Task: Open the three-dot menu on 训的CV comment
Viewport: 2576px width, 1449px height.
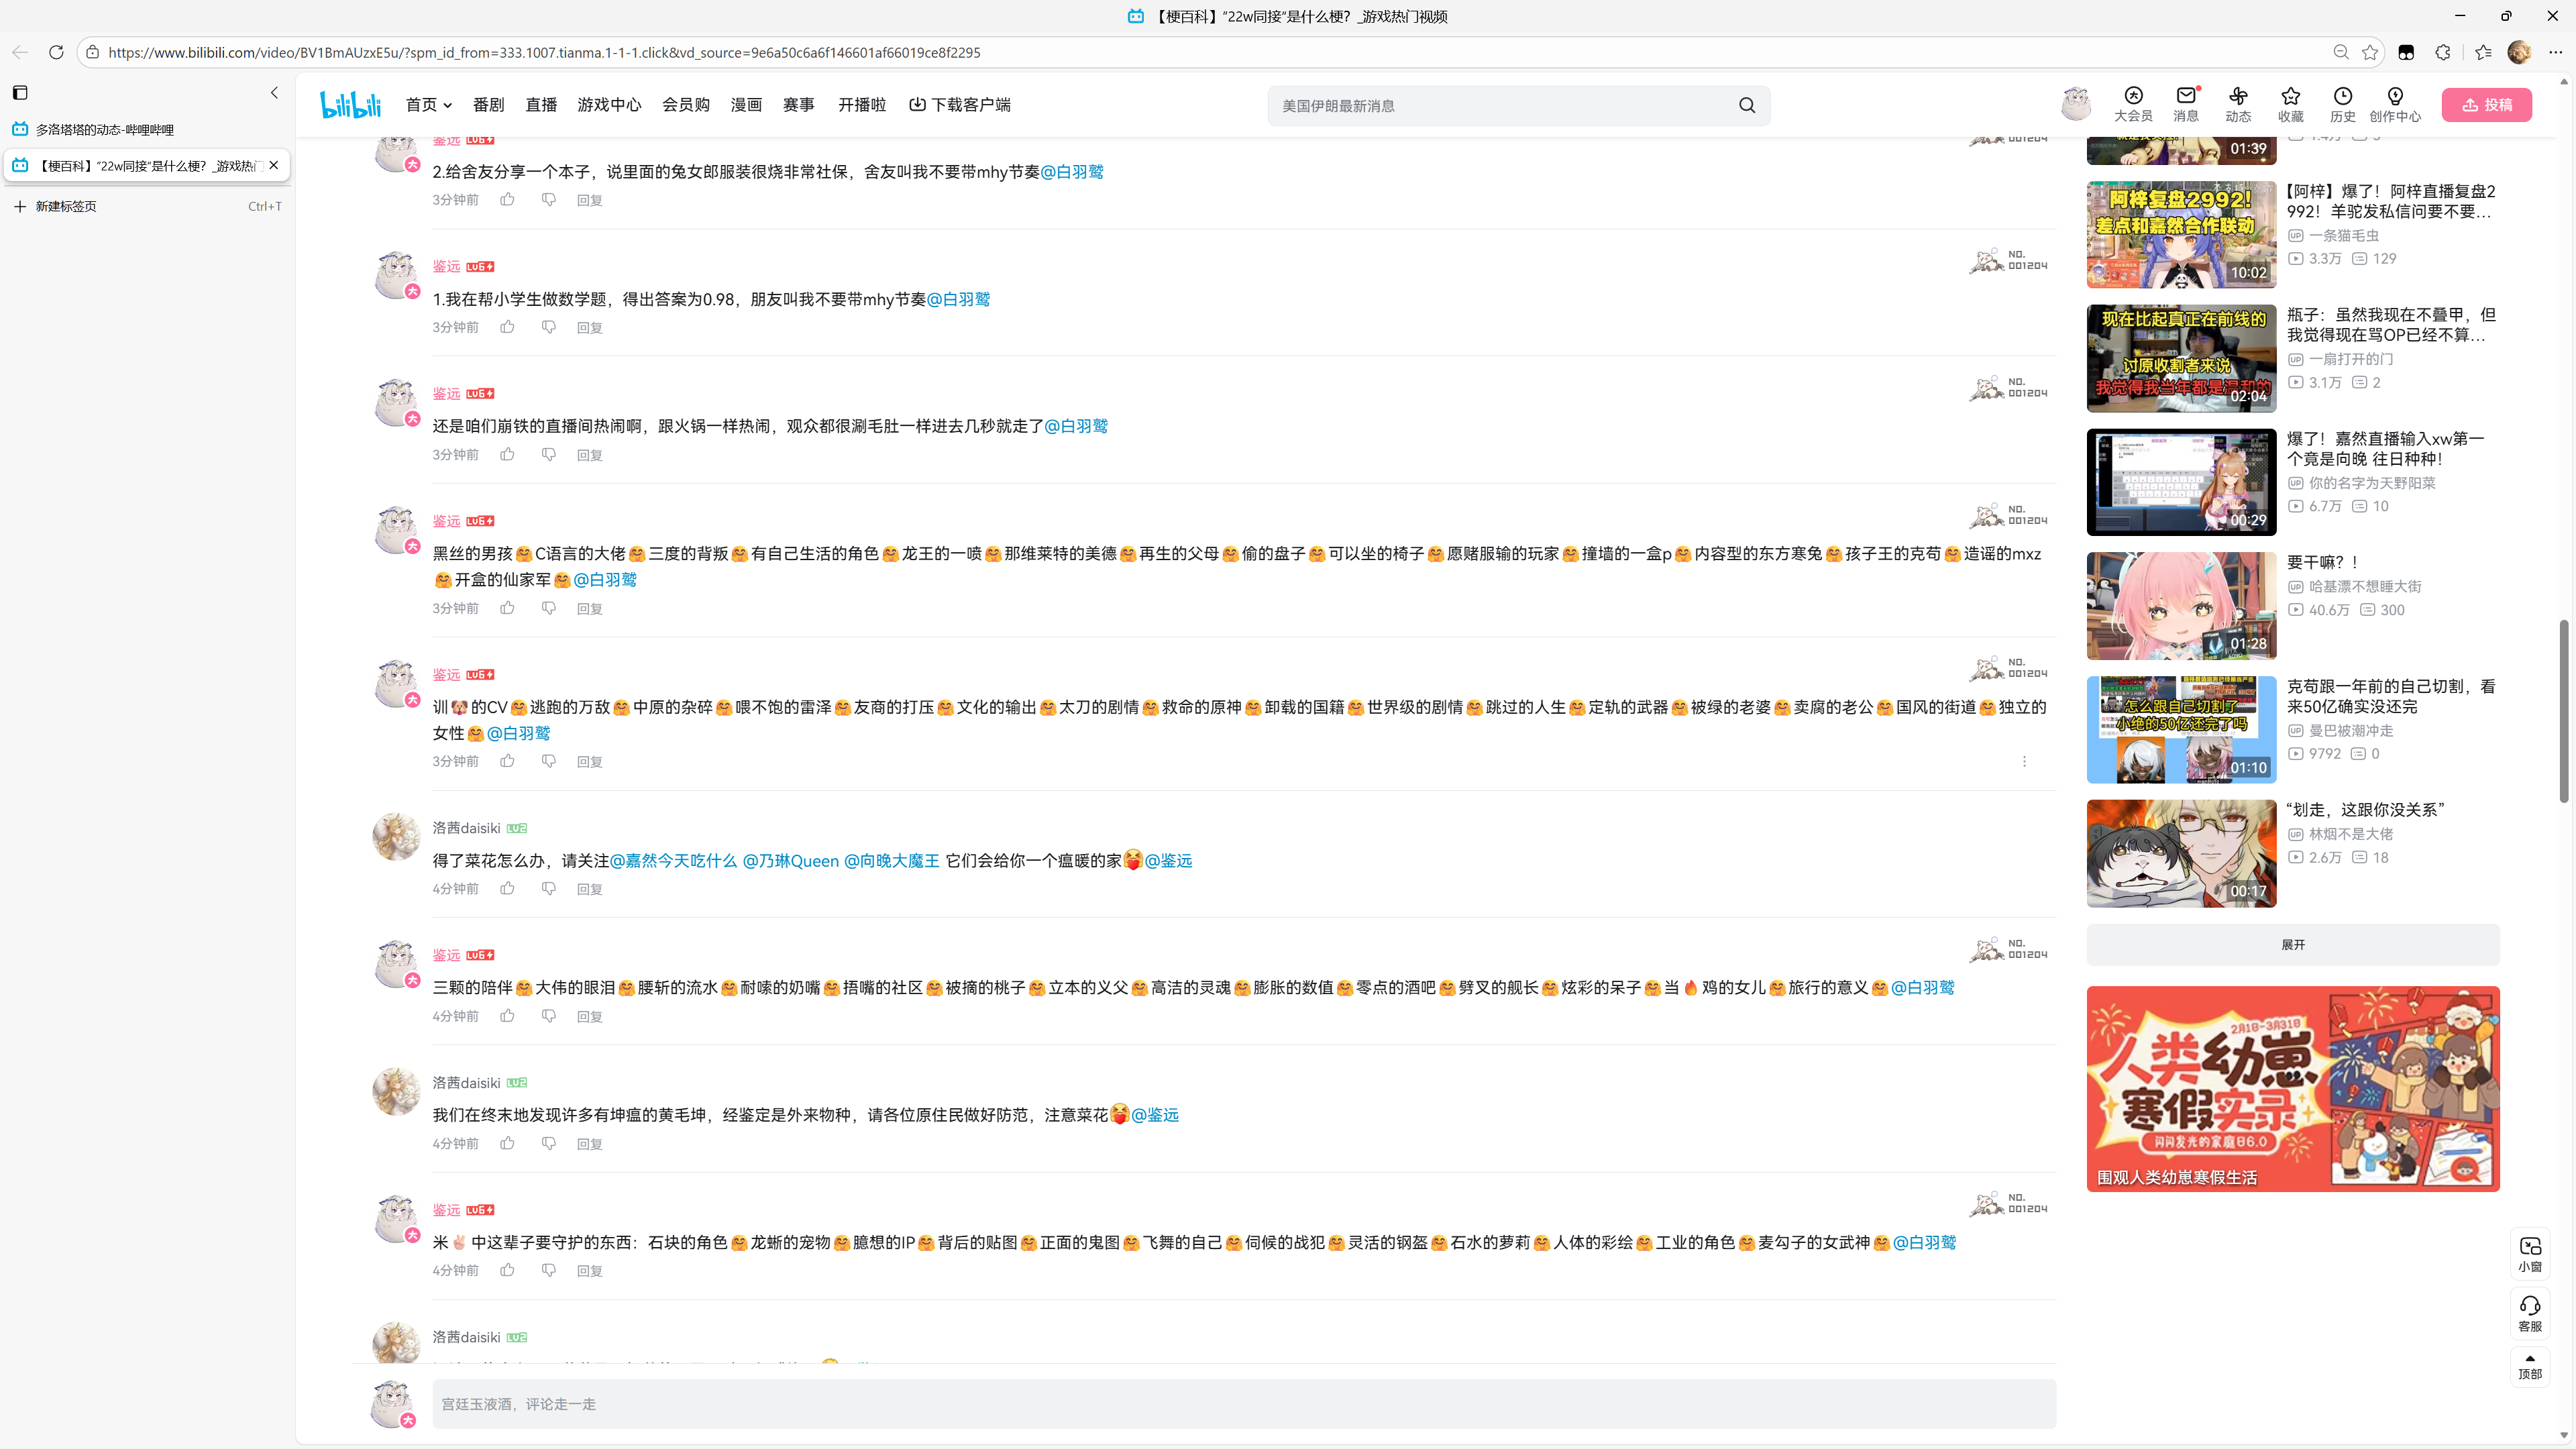Action: tap(2024, 761)
